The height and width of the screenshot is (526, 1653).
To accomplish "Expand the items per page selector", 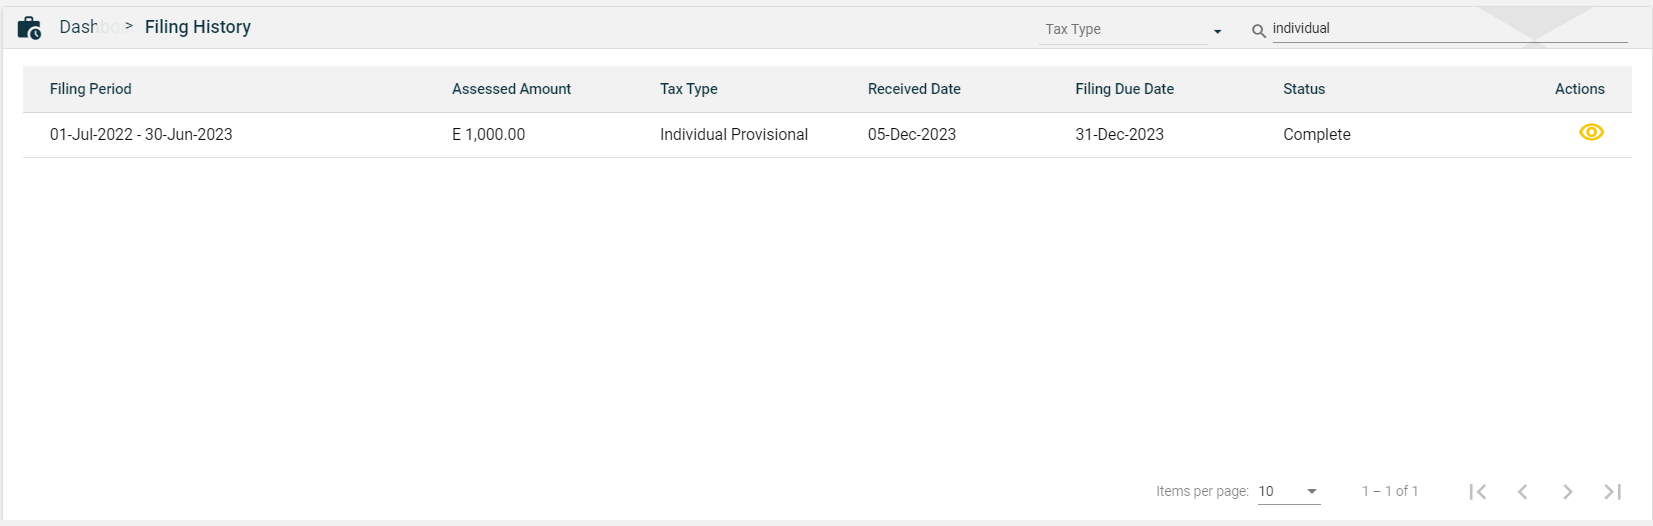I will [1288, 491].
